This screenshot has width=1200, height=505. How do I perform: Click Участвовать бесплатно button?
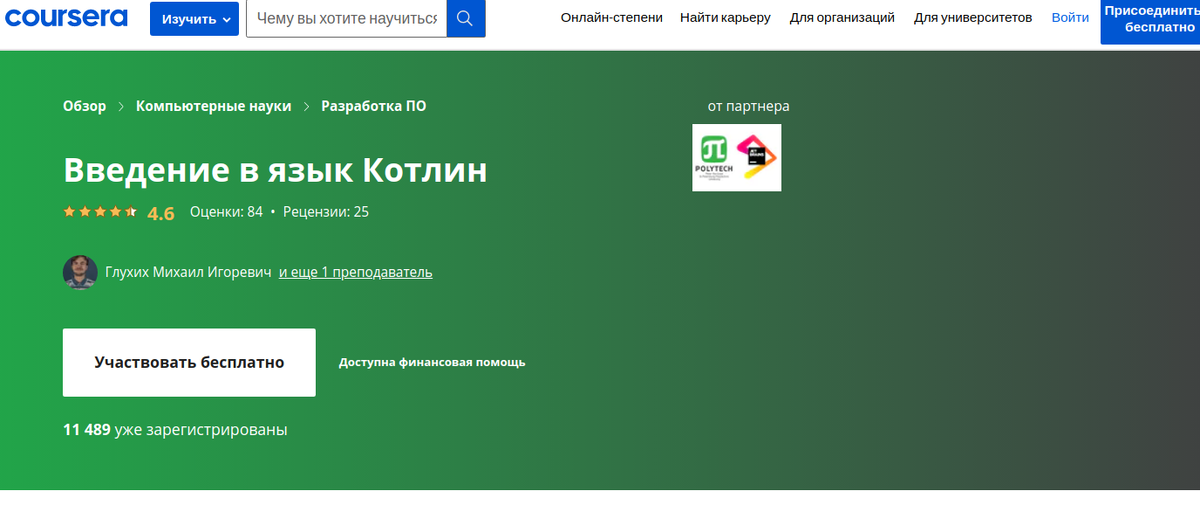pos(189,362)
